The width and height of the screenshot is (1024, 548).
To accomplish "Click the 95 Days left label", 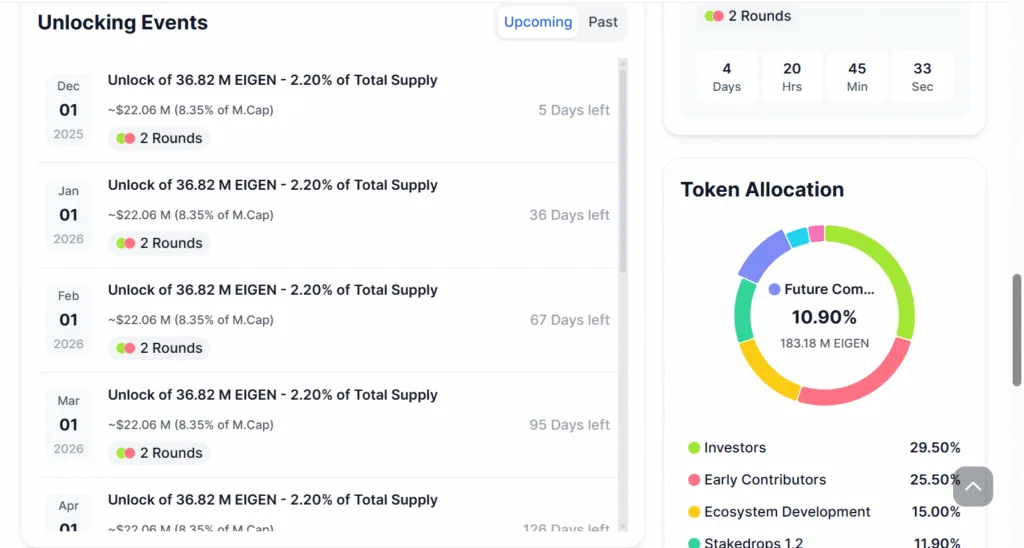I will tap(569, 425).
